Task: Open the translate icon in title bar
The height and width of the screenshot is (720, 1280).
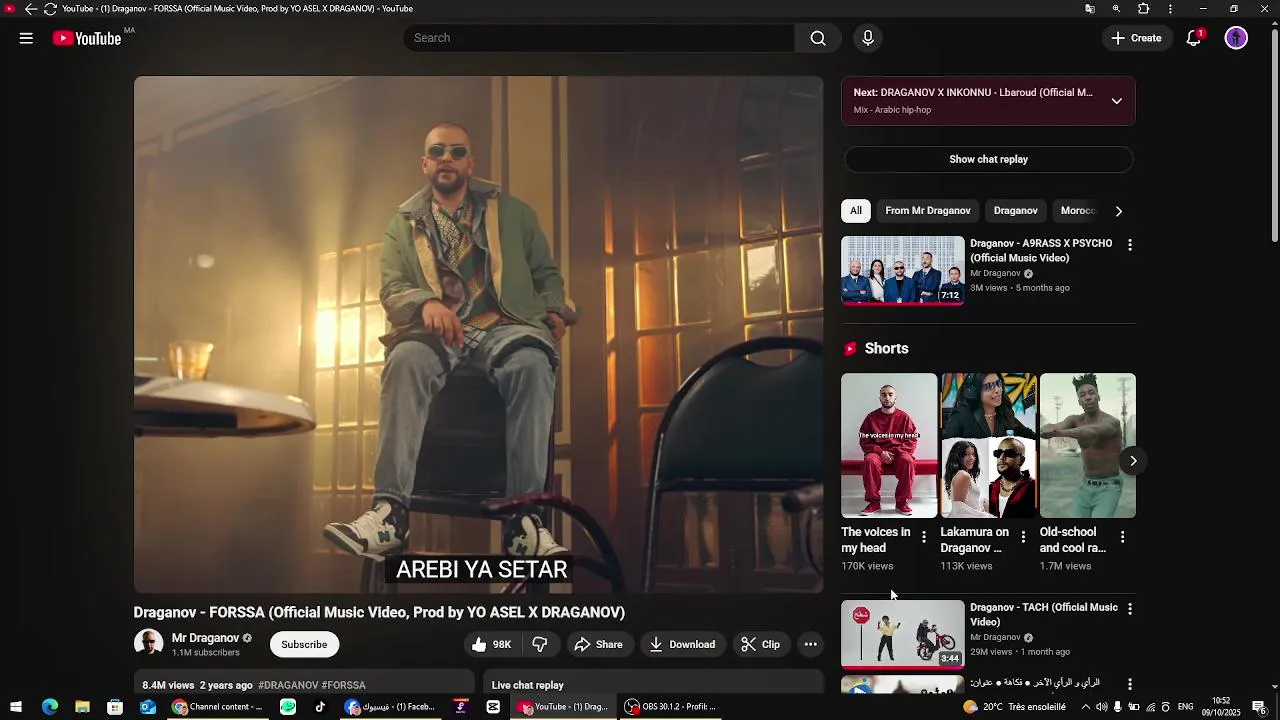Action: tap(1090, 9)
